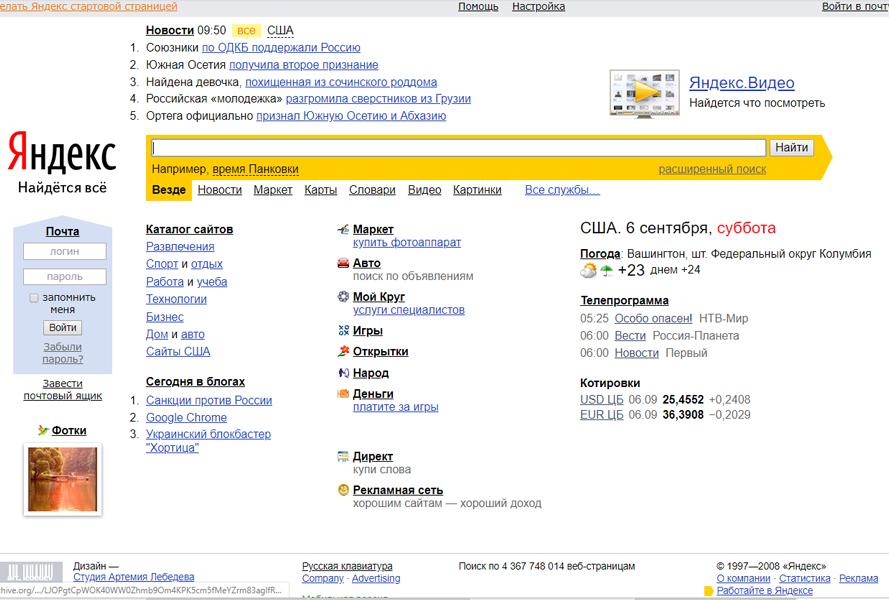Open the Деньги wallet icon
The image size is (889, 600).
343,394
